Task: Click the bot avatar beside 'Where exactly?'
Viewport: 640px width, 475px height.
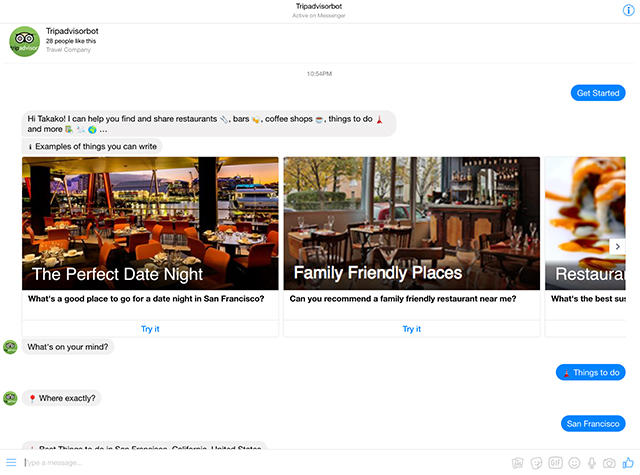Action: [x=10, y=398]
